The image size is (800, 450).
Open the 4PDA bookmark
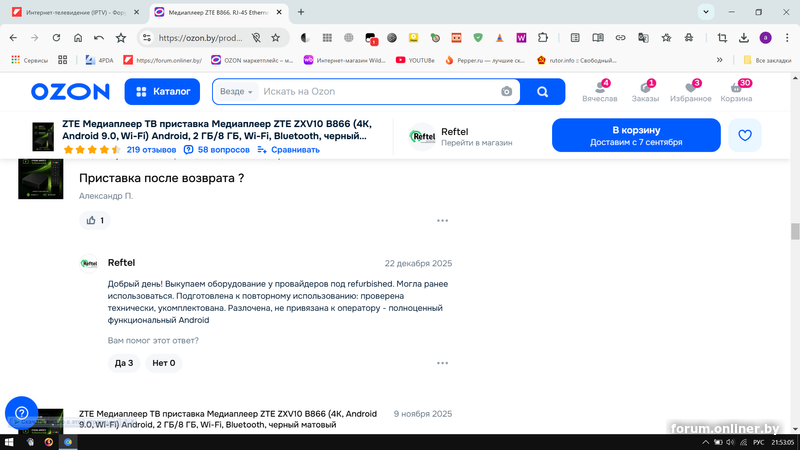[x=99, y=60]
